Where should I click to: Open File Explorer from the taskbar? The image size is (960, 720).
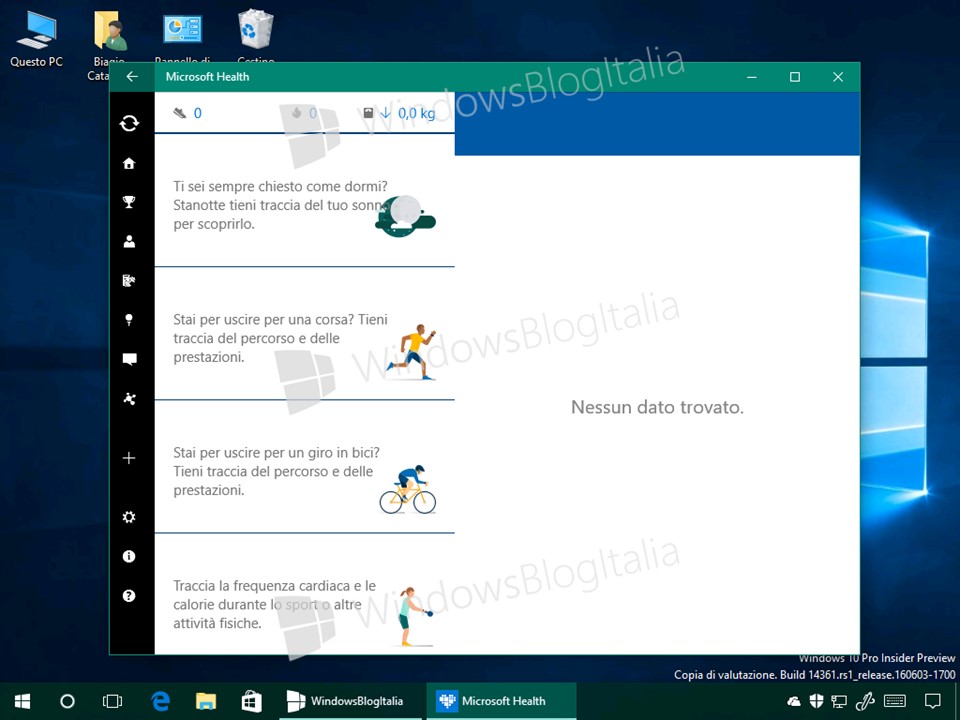[x=206, y=701]
